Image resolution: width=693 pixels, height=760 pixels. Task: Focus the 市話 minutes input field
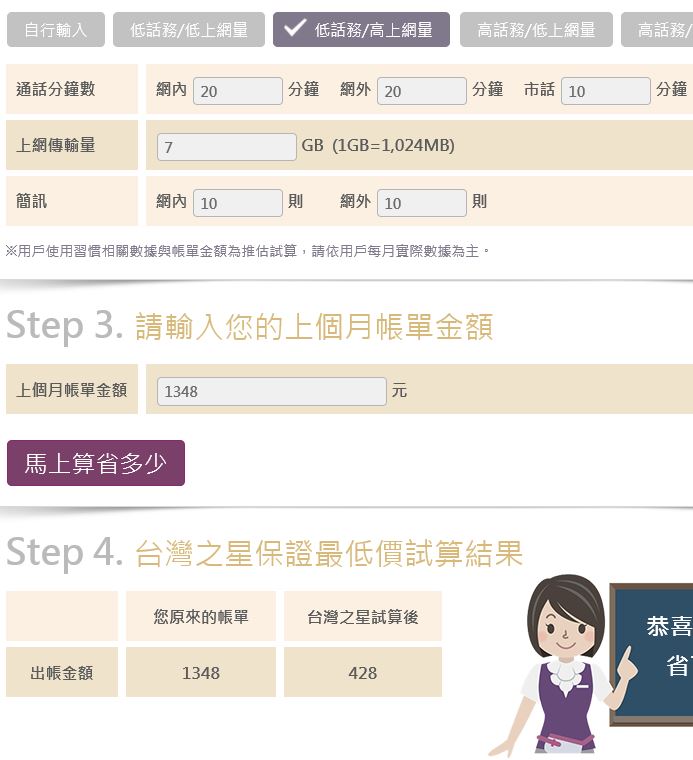pyautogui.click(x=606, y=91)
